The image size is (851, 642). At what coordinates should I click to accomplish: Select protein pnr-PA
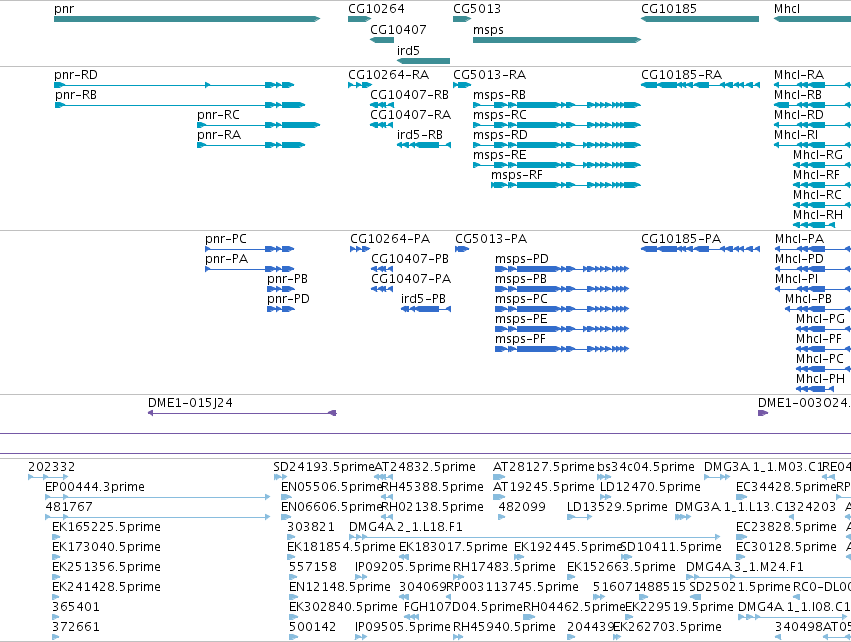(250, 269)
